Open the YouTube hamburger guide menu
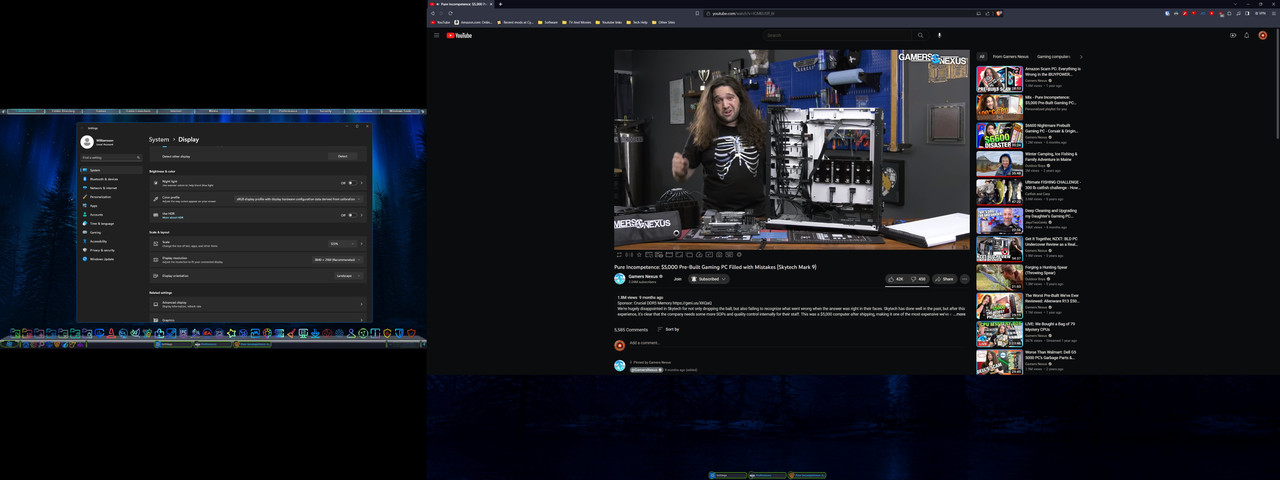 [x=436, y=35]
